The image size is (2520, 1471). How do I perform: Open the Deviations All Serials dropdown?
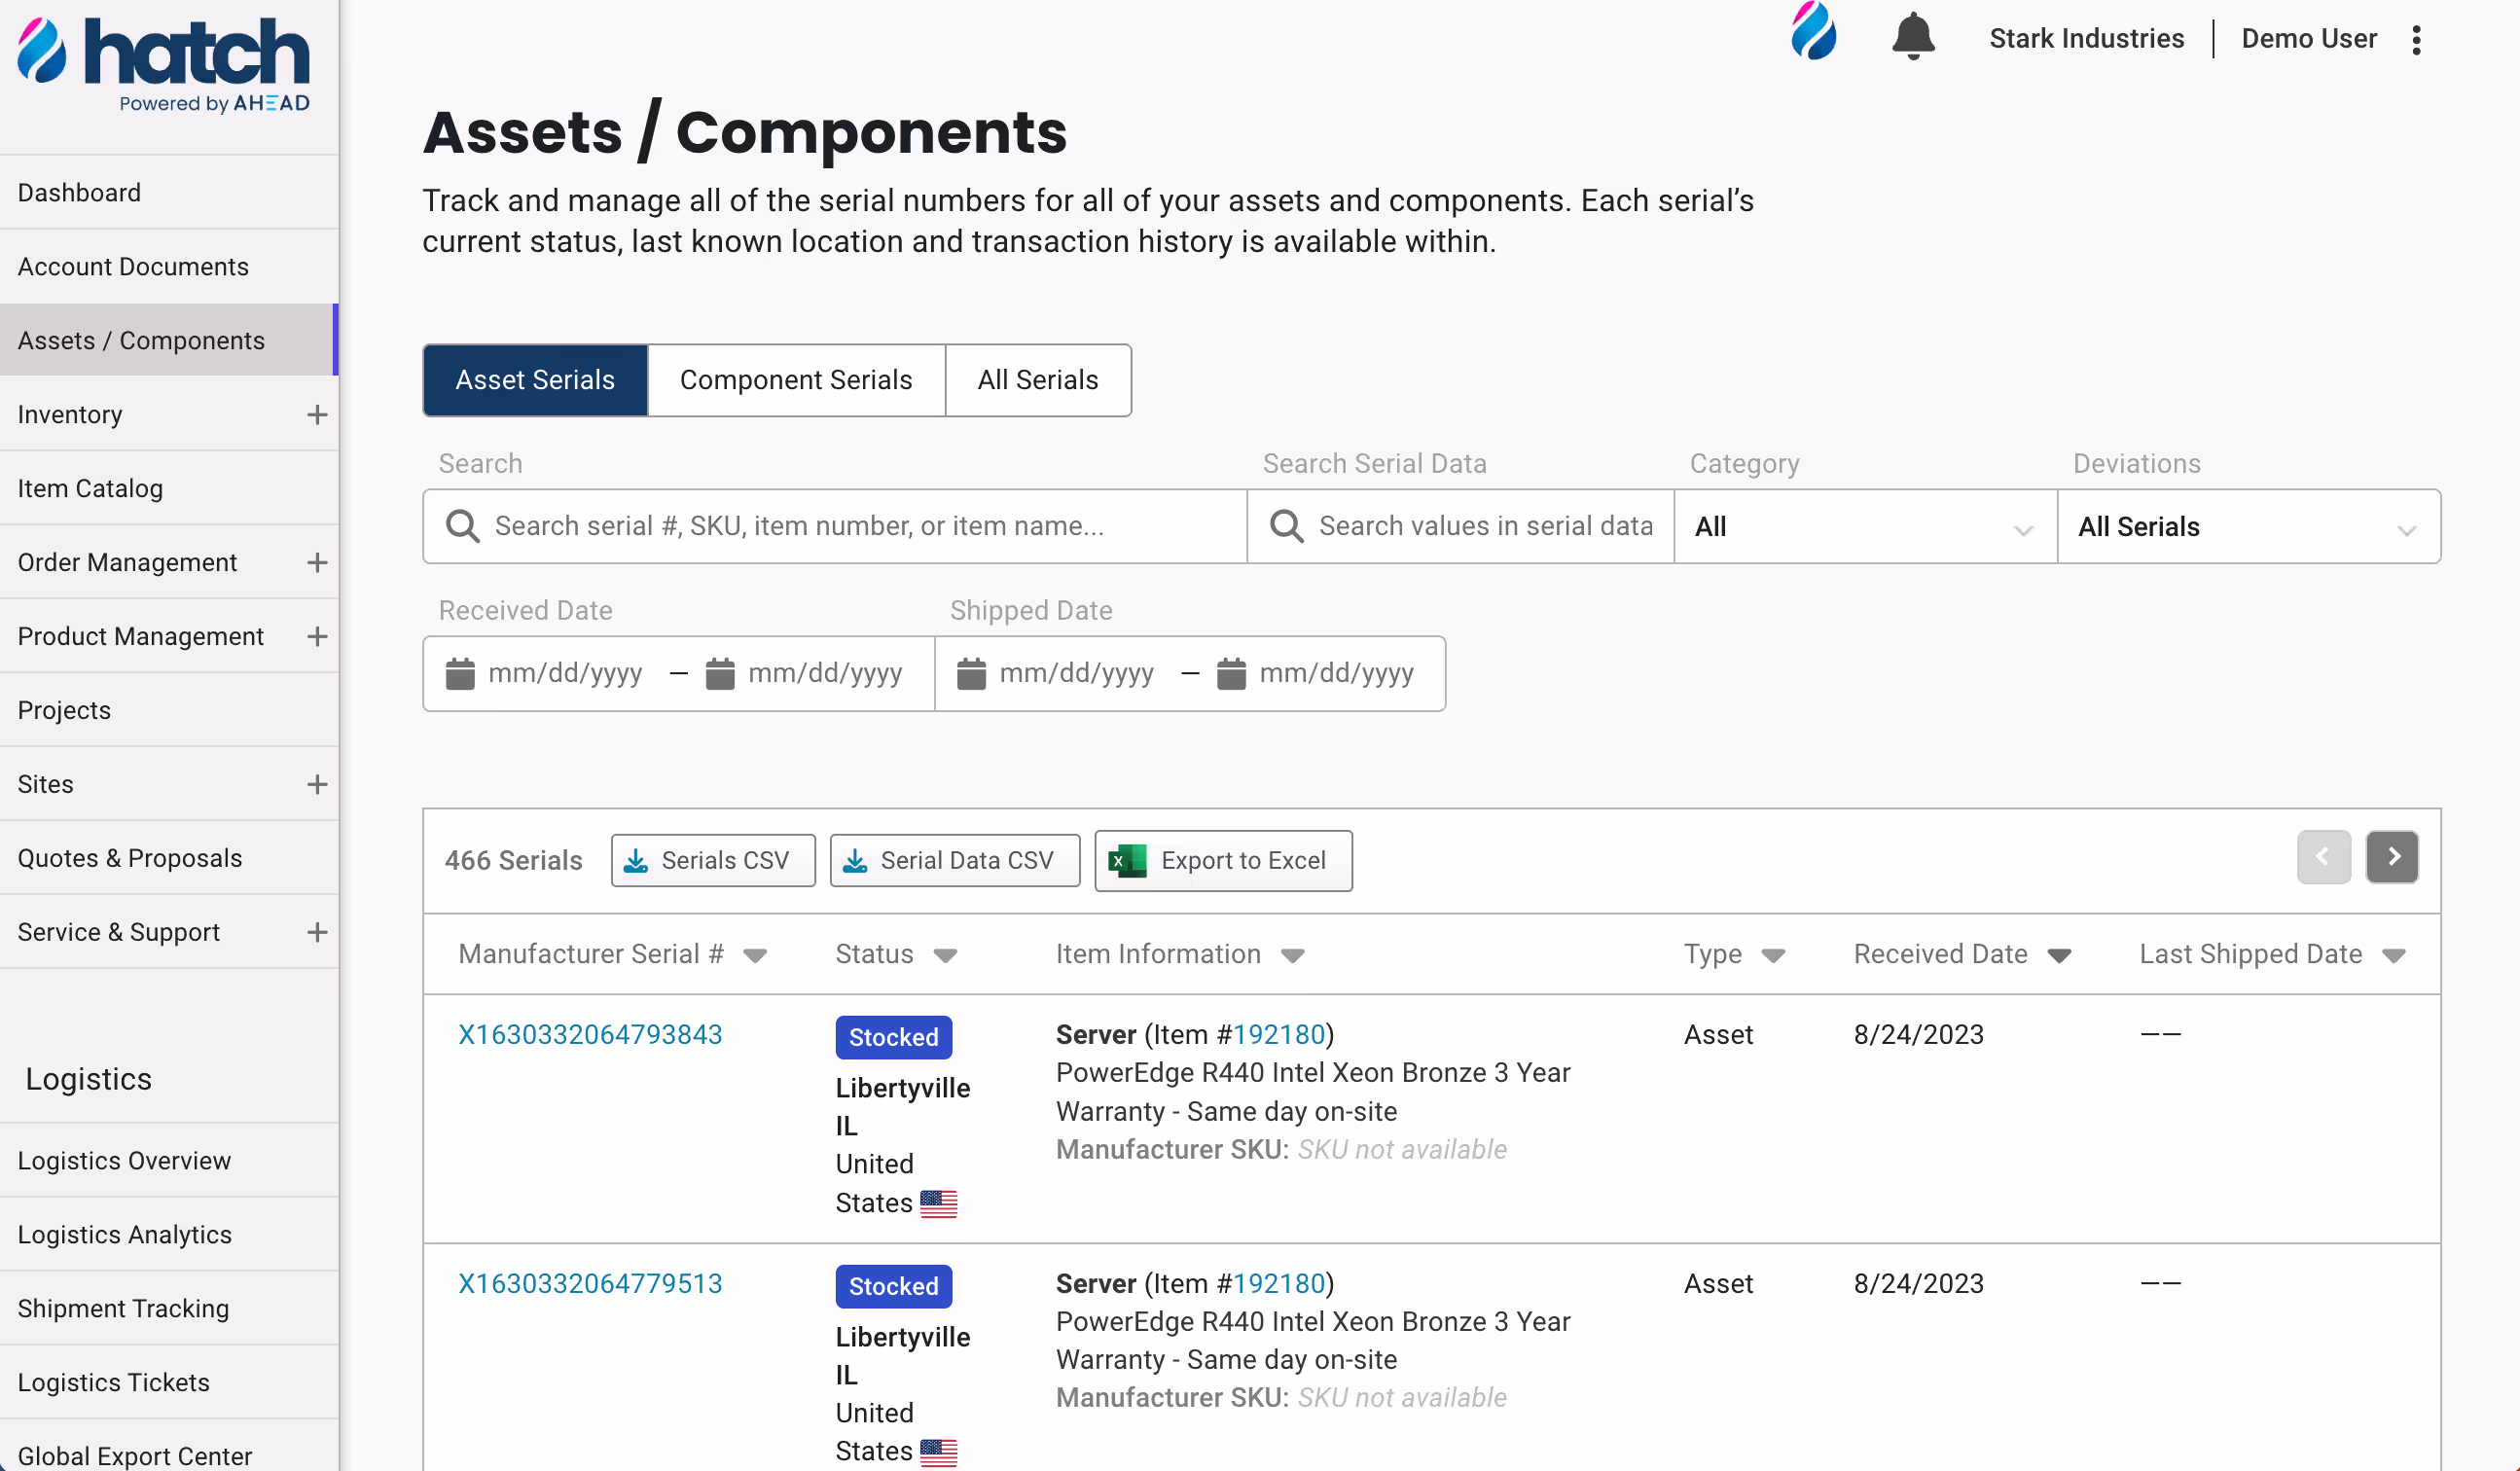pyautogui.click(x=2247, y=527)
